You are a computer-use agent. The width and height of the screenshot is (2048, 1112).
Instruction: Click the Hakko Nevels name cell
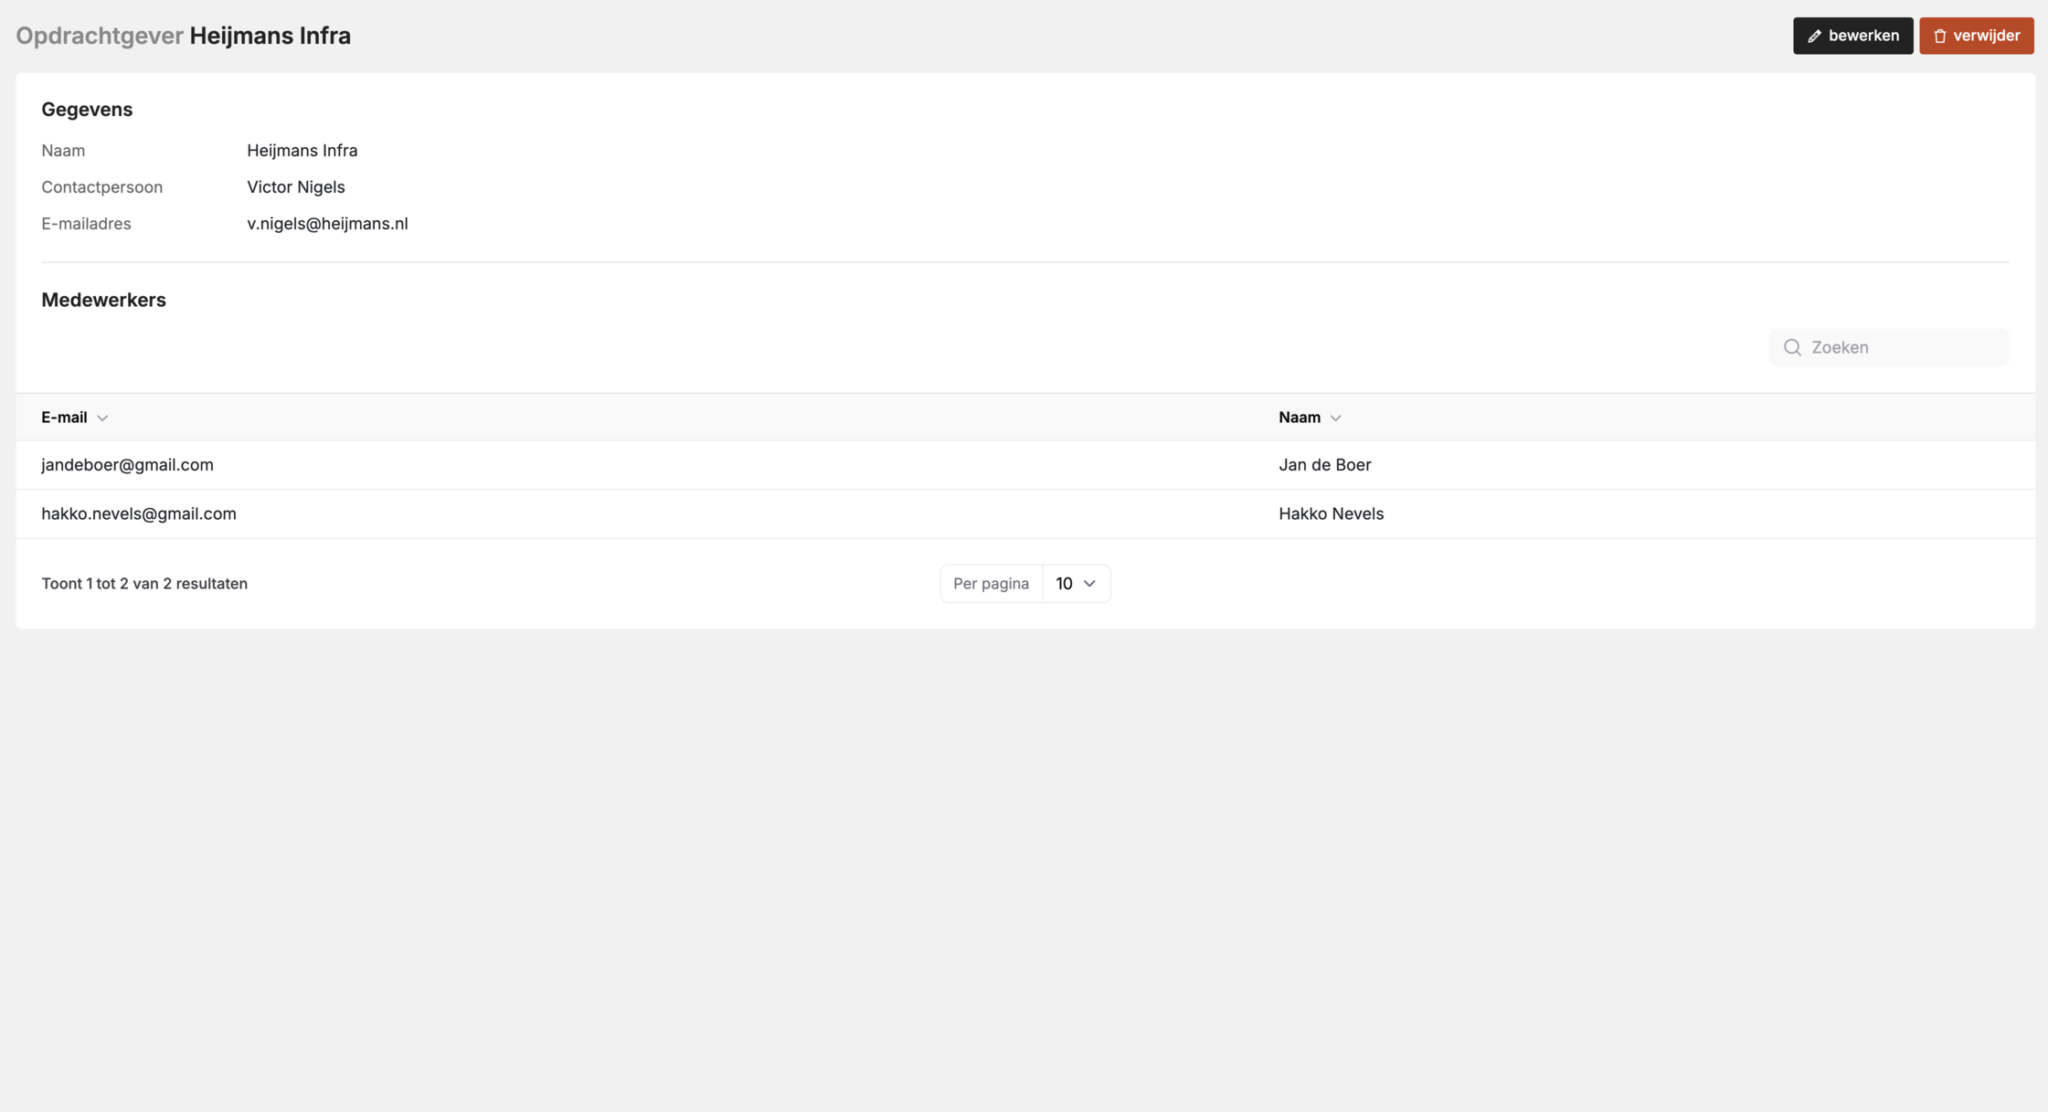[1331, 514]
